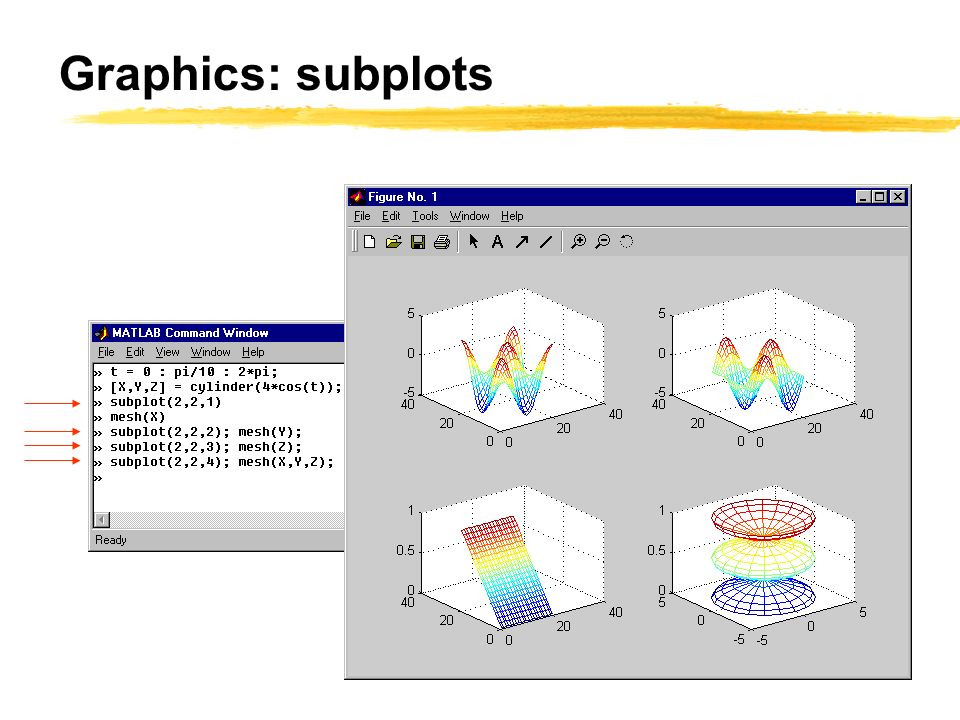960x720 pixels.
Task: Click the empty command prompt line
Action: [218, 478]
